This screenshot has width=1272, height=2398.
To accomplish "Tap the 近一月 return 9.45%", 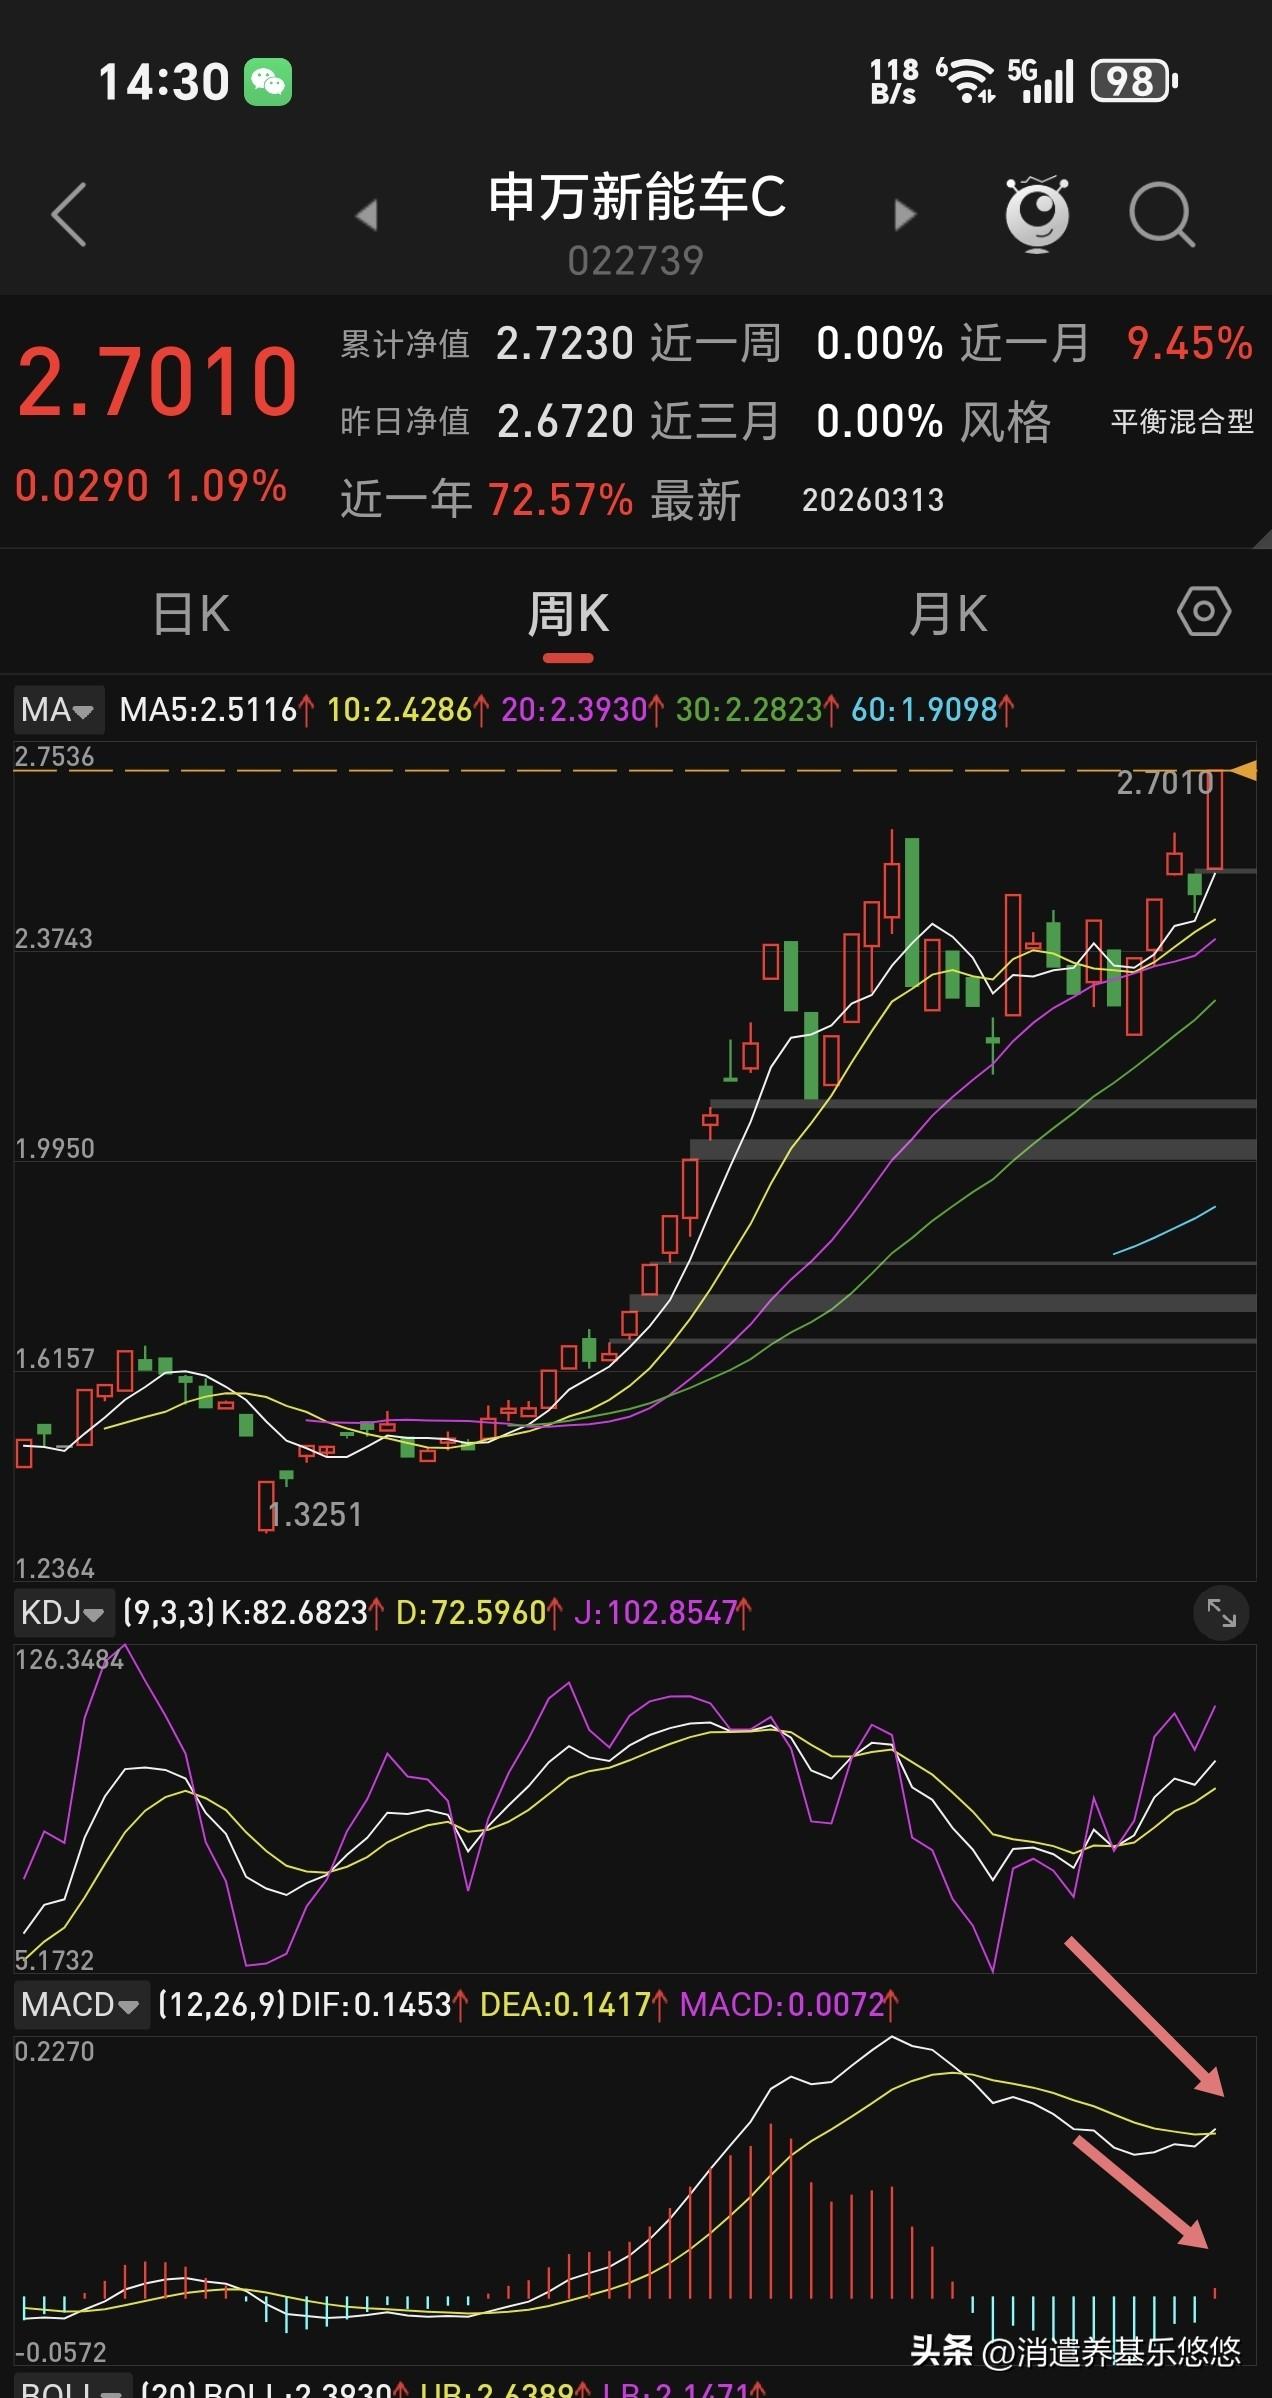I will [x=1190, y=344].
